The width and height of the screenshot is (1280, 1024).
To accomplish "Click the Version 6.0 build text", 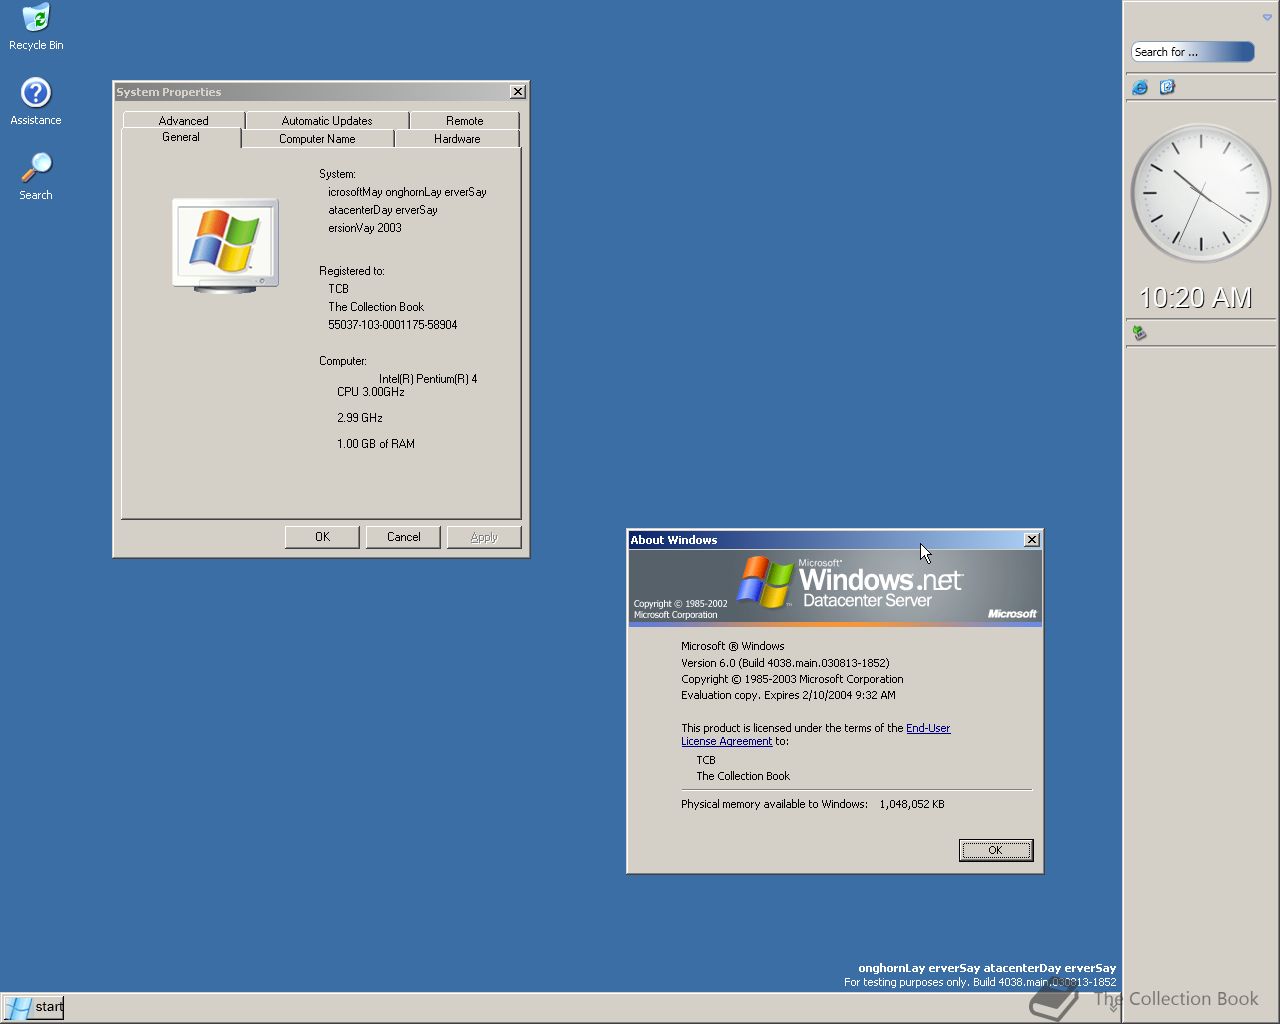I will [785, 663].
